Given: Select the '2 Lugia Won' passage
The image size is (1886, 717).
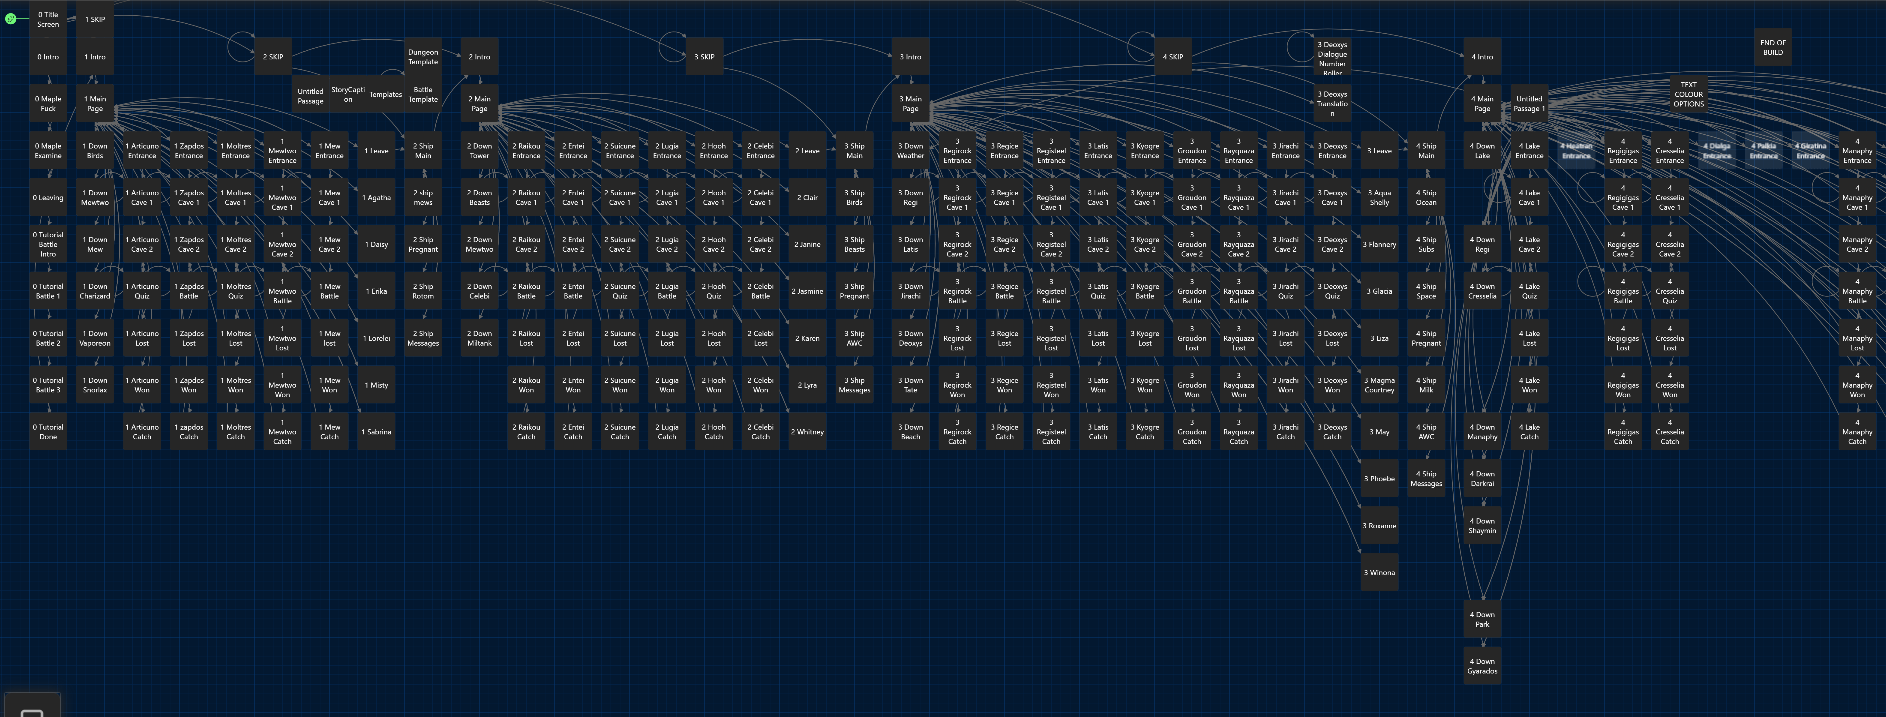Looking at the screenshot, I should click(668, 385).
